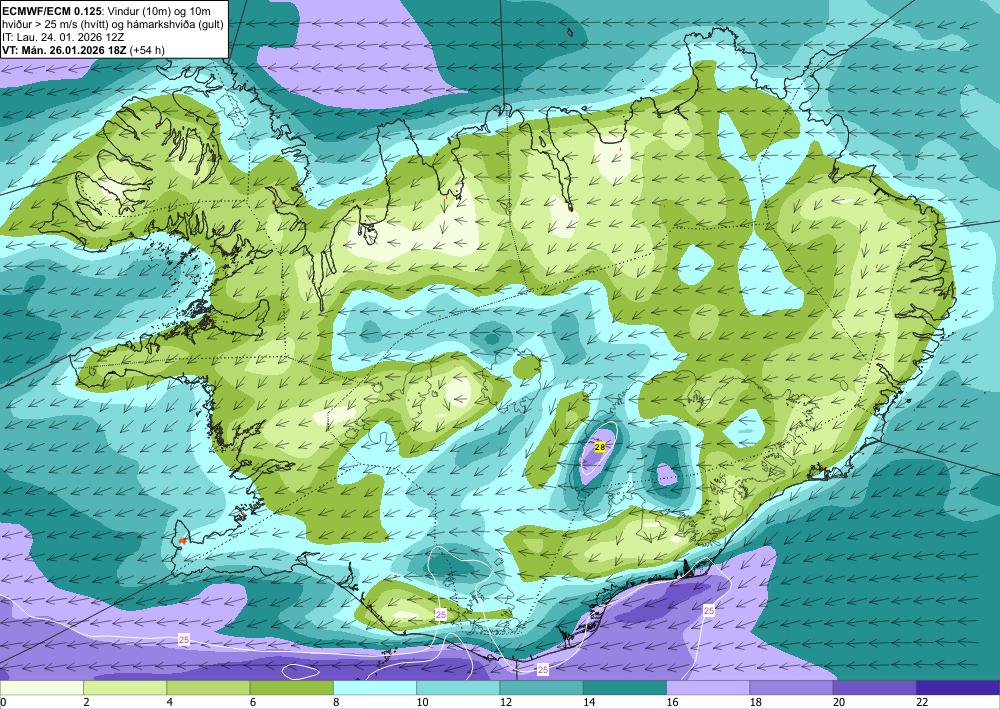Select the line 'hviður > 25 m/s (hvítt) og hámarkshviða (gult)'

(113, 24)
